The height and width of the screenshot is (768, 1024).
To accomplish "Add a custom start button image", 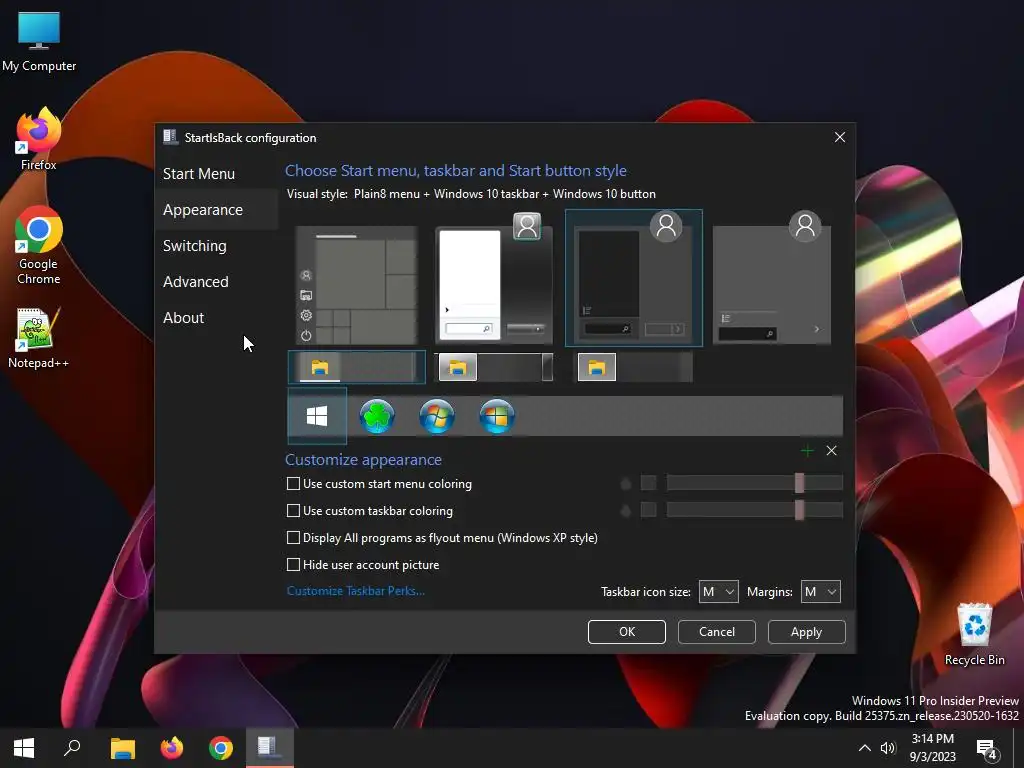I will click(x=807, y=451).
